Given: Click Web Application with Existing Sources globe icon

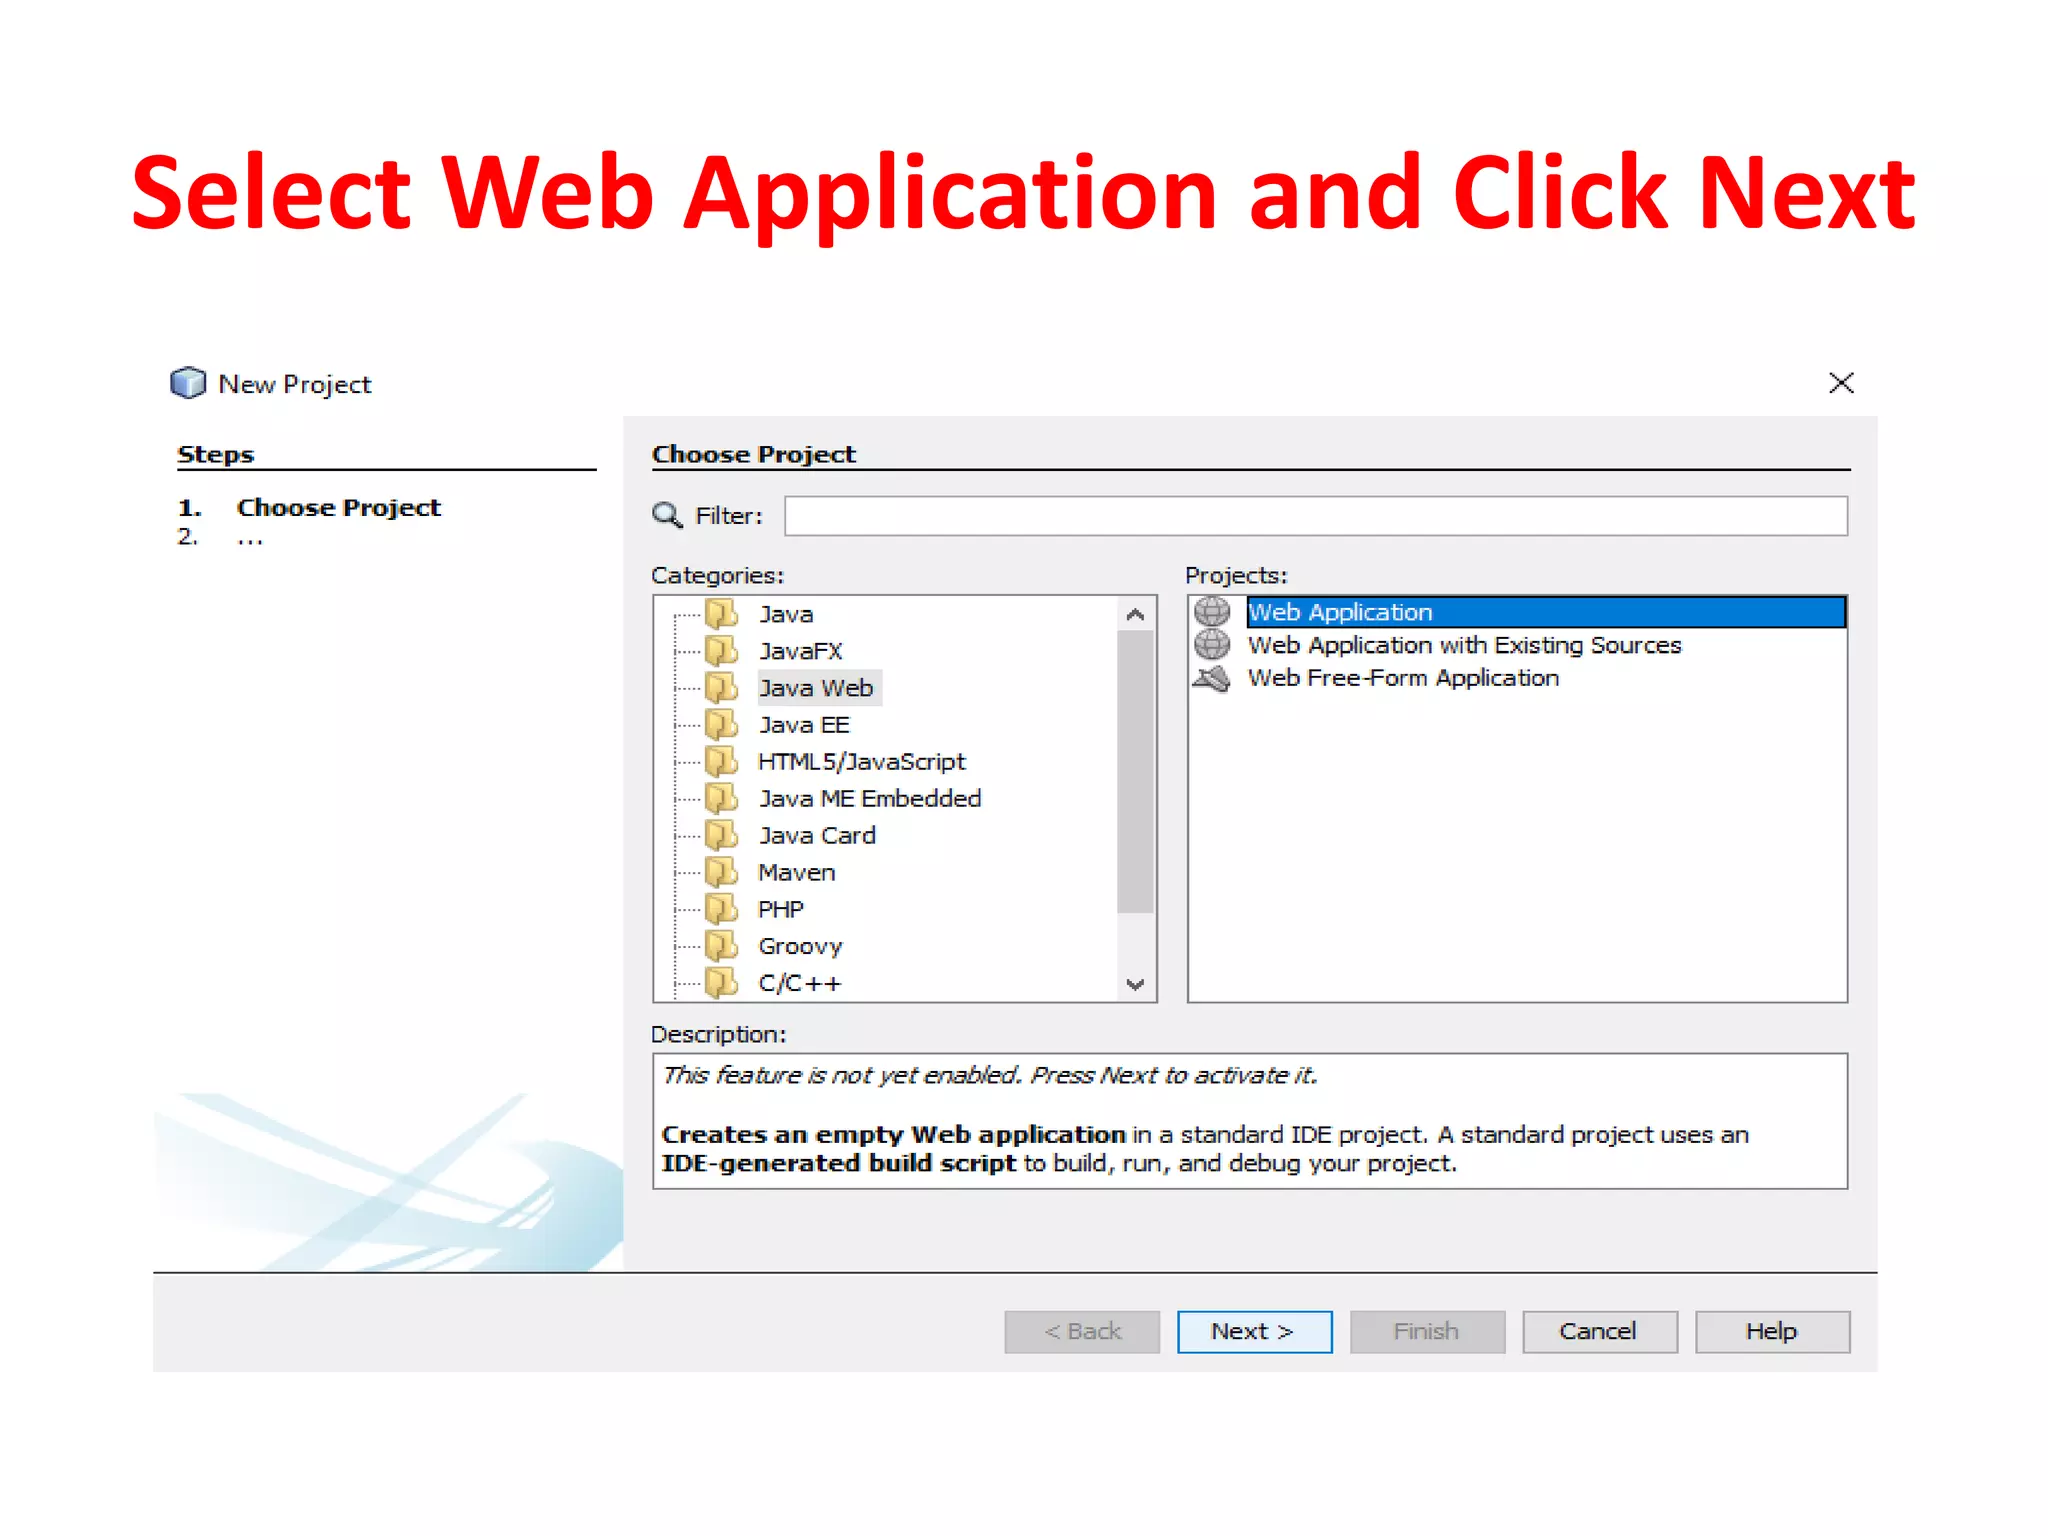Looking at the screenshot, I should (1212, 644).
